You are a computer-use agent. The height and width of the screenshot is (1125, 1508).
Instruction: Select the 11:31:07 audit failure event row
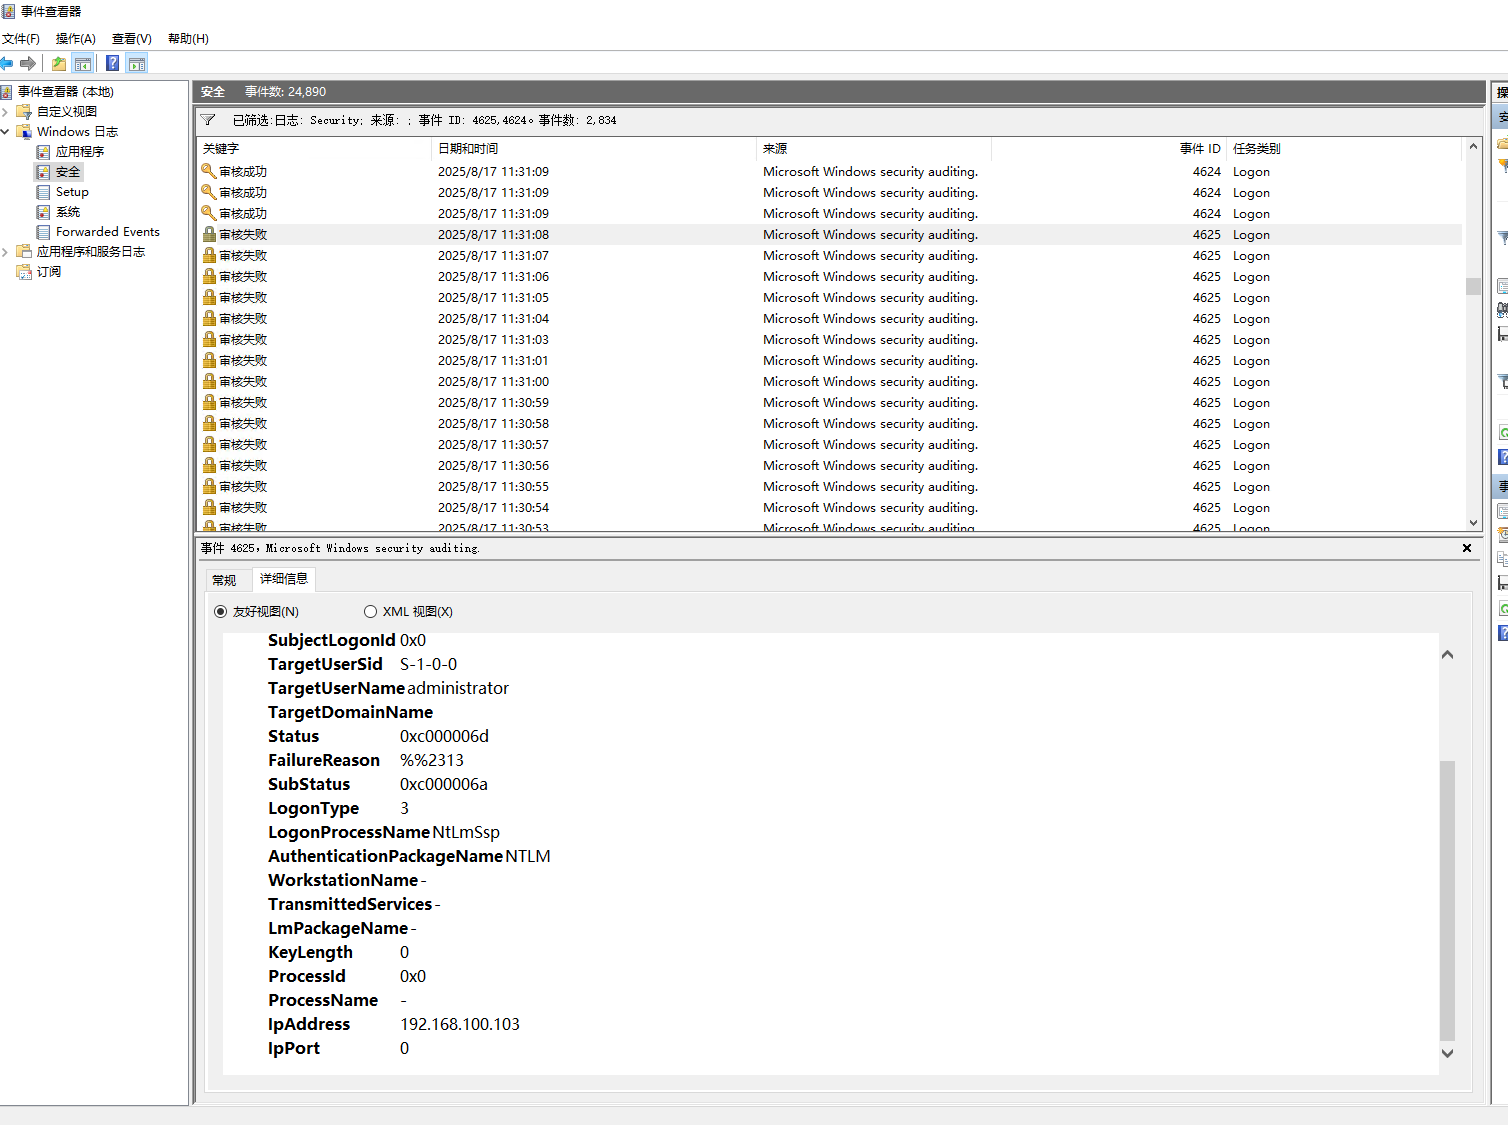600,256
